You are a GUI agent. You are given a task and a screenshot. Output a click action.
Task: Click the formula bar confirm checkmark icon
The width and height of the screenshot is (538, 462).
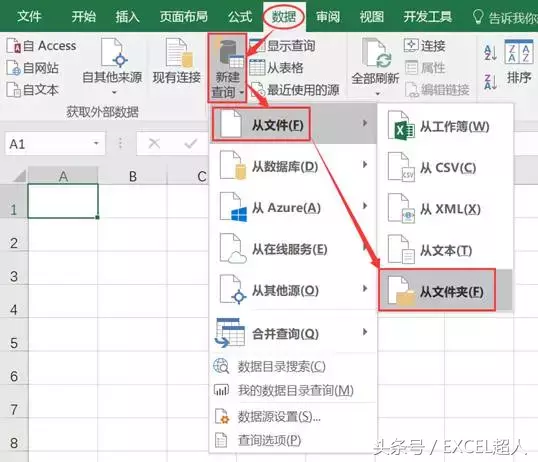(190, 143)
